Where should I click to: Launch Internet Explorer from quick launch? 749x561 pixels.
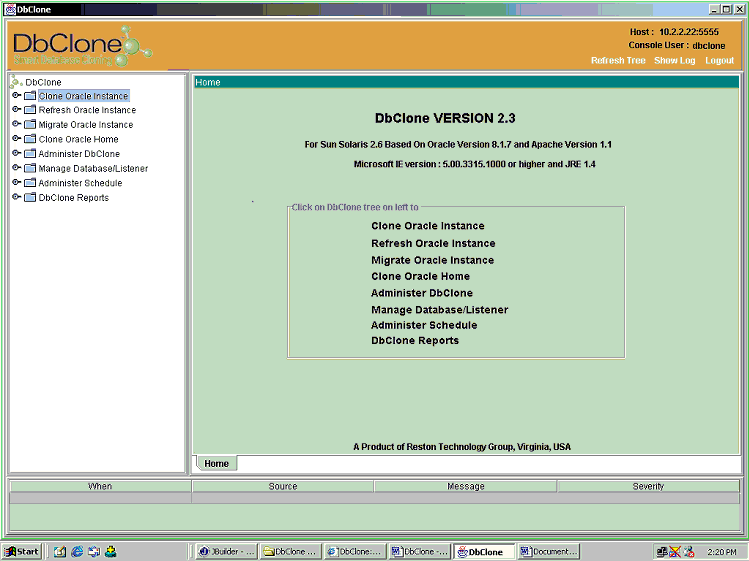(77, 551)
